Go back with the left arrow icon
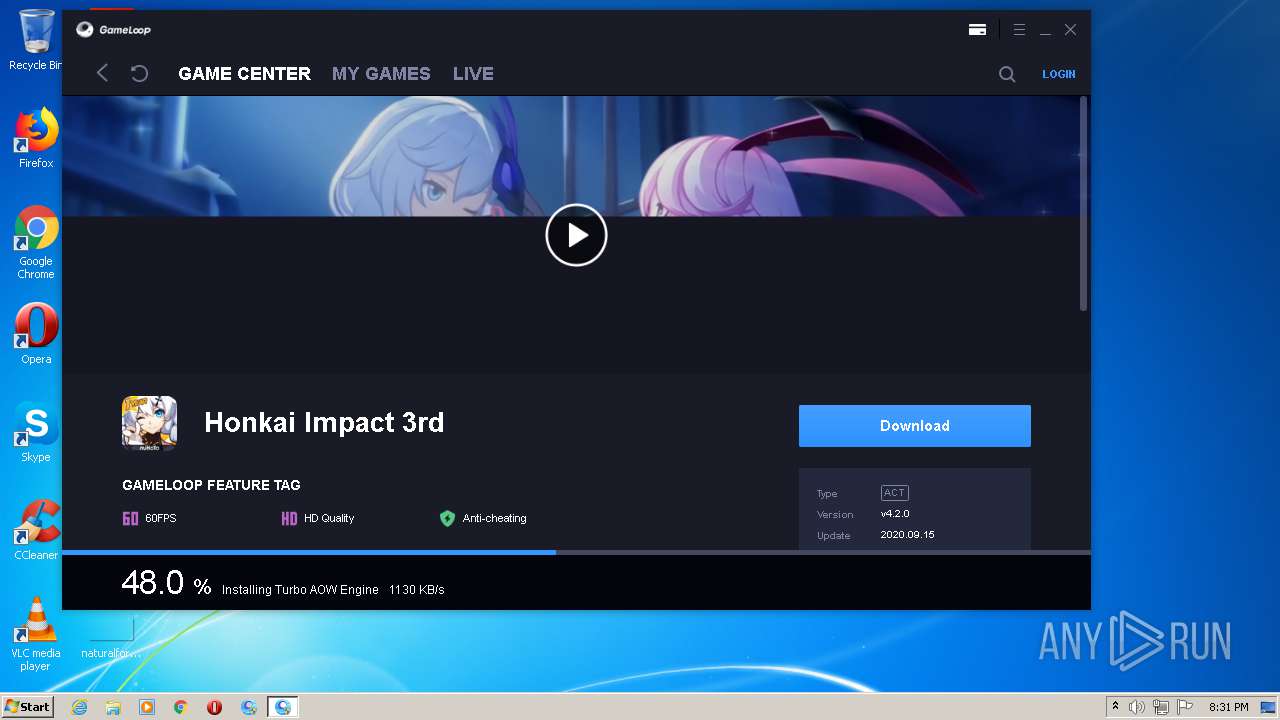Viewport: 1280px width, 720px height. pyautogui.click(x=102, y=73)
